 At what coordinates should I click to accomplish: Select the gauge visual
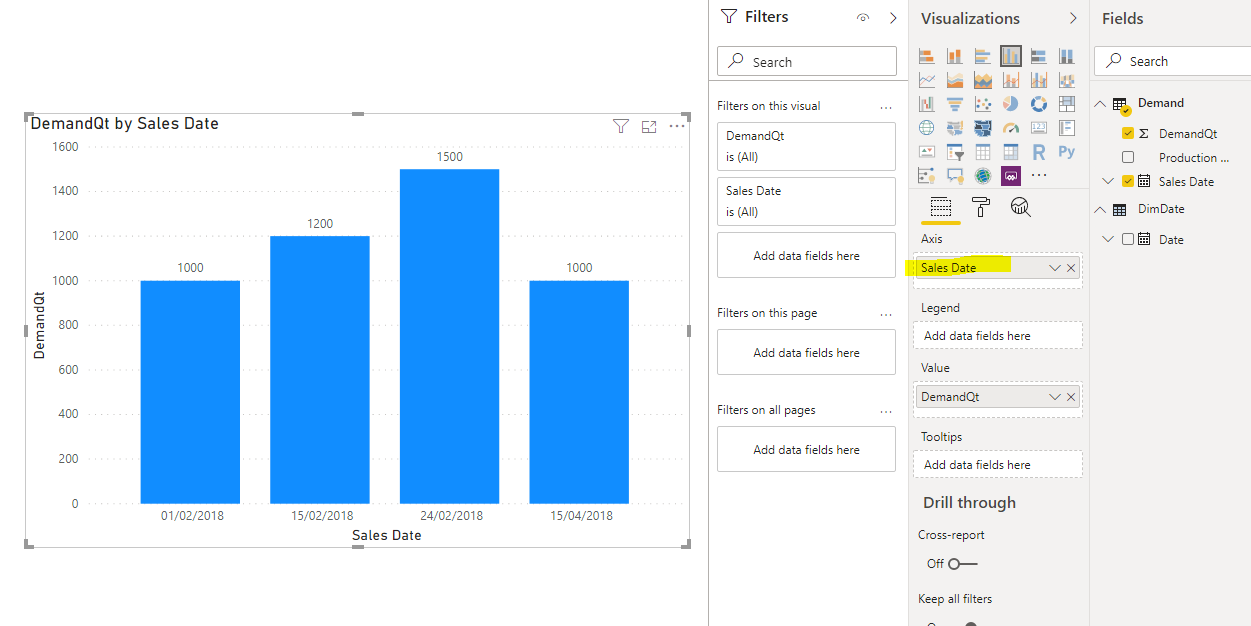click(x=1011, y=127)
